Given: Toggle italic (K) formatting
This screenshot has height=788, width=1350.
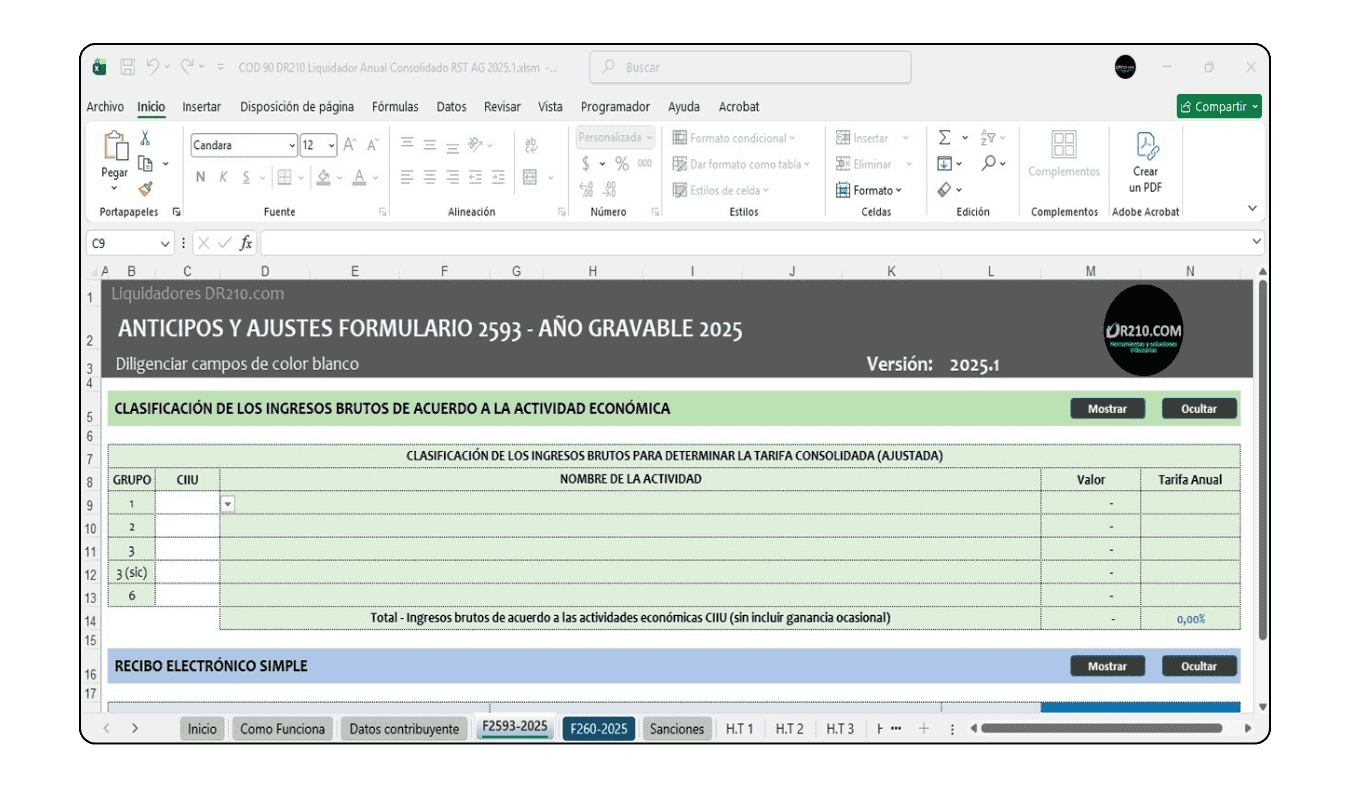Looking at the screenshot, I should 223,176.
